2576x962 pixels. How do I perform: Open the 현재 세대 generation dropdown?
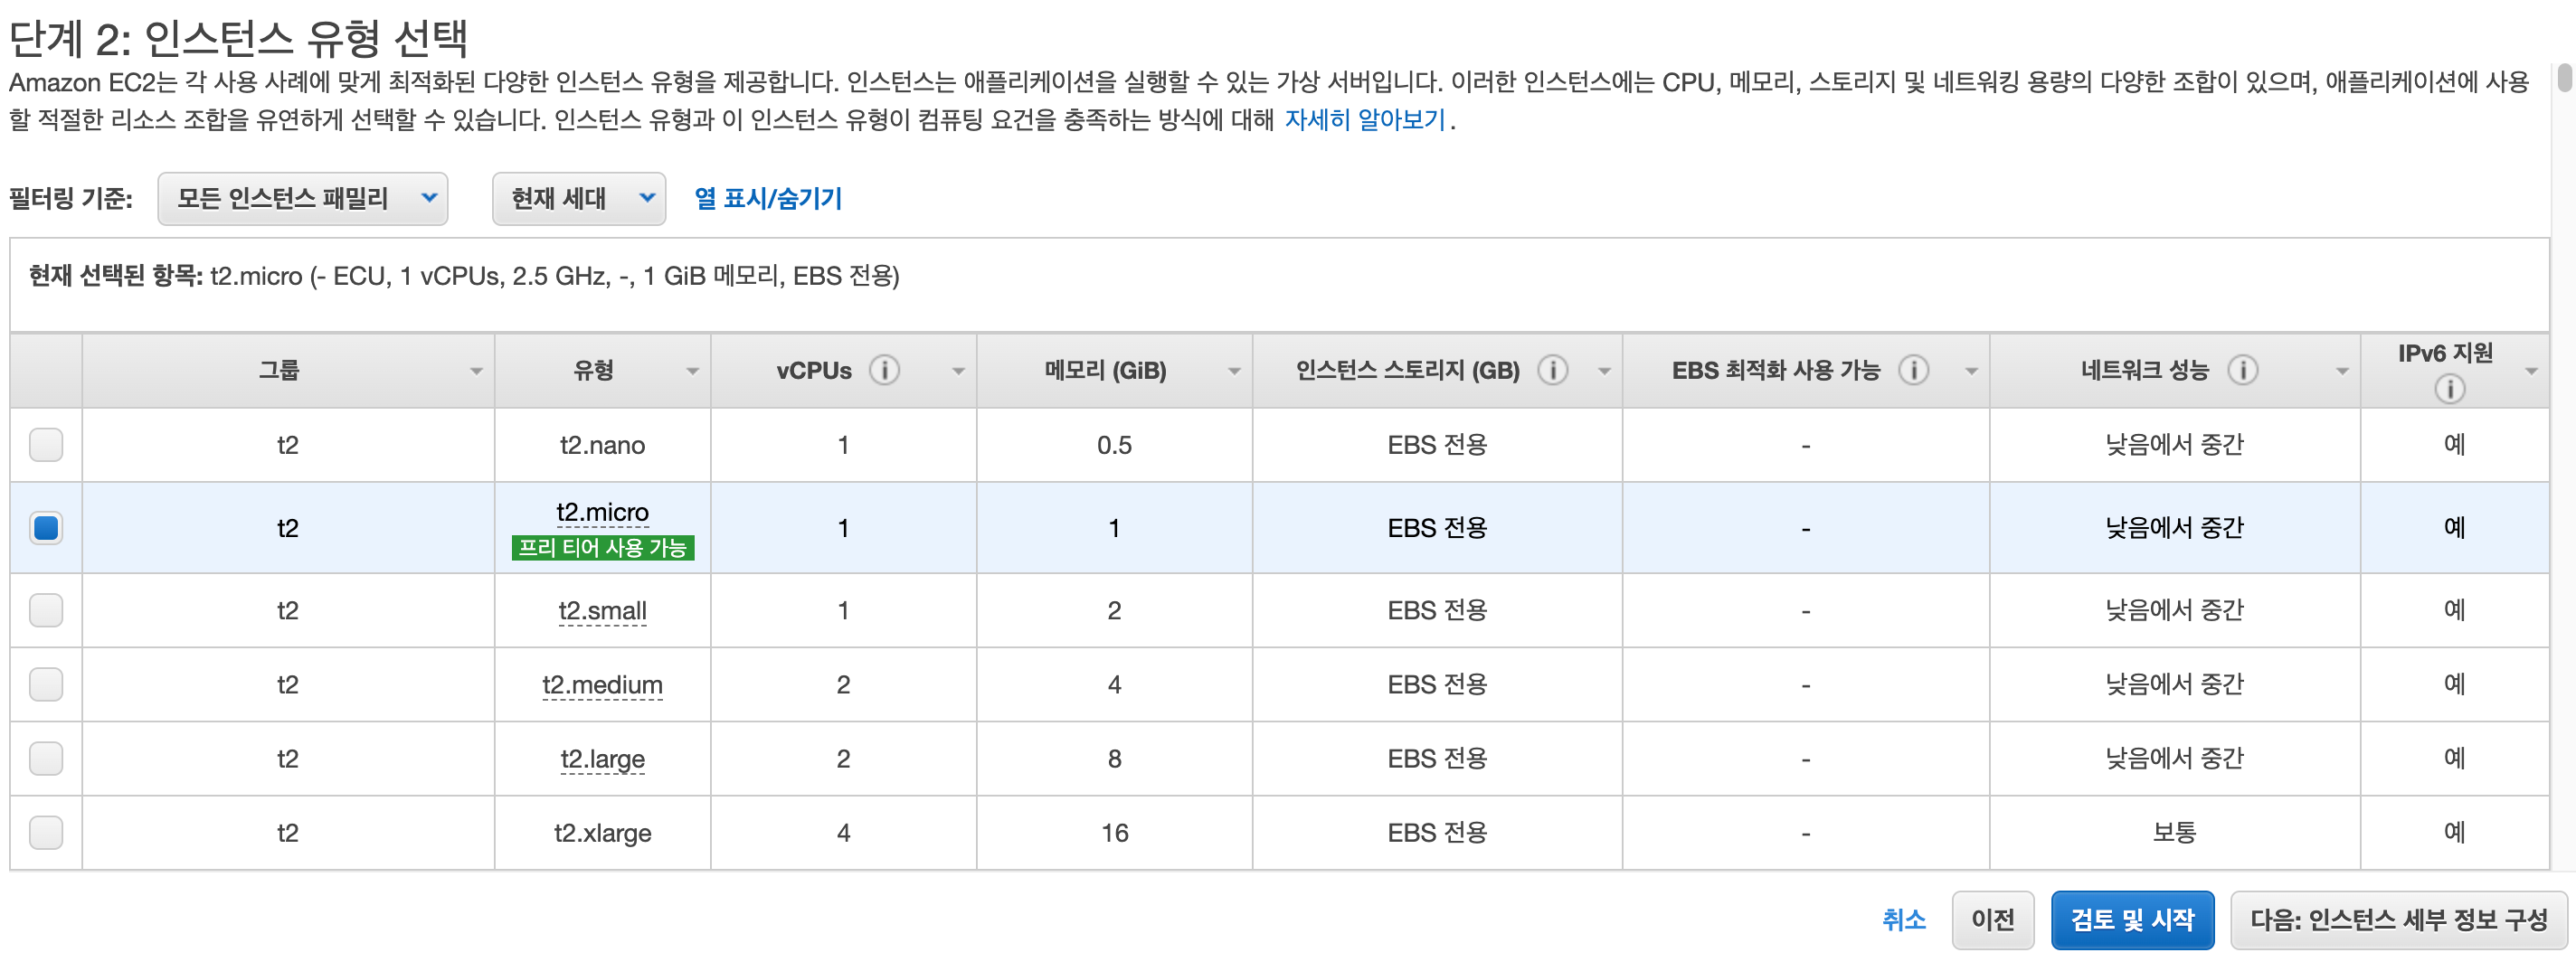coord(578,199)
